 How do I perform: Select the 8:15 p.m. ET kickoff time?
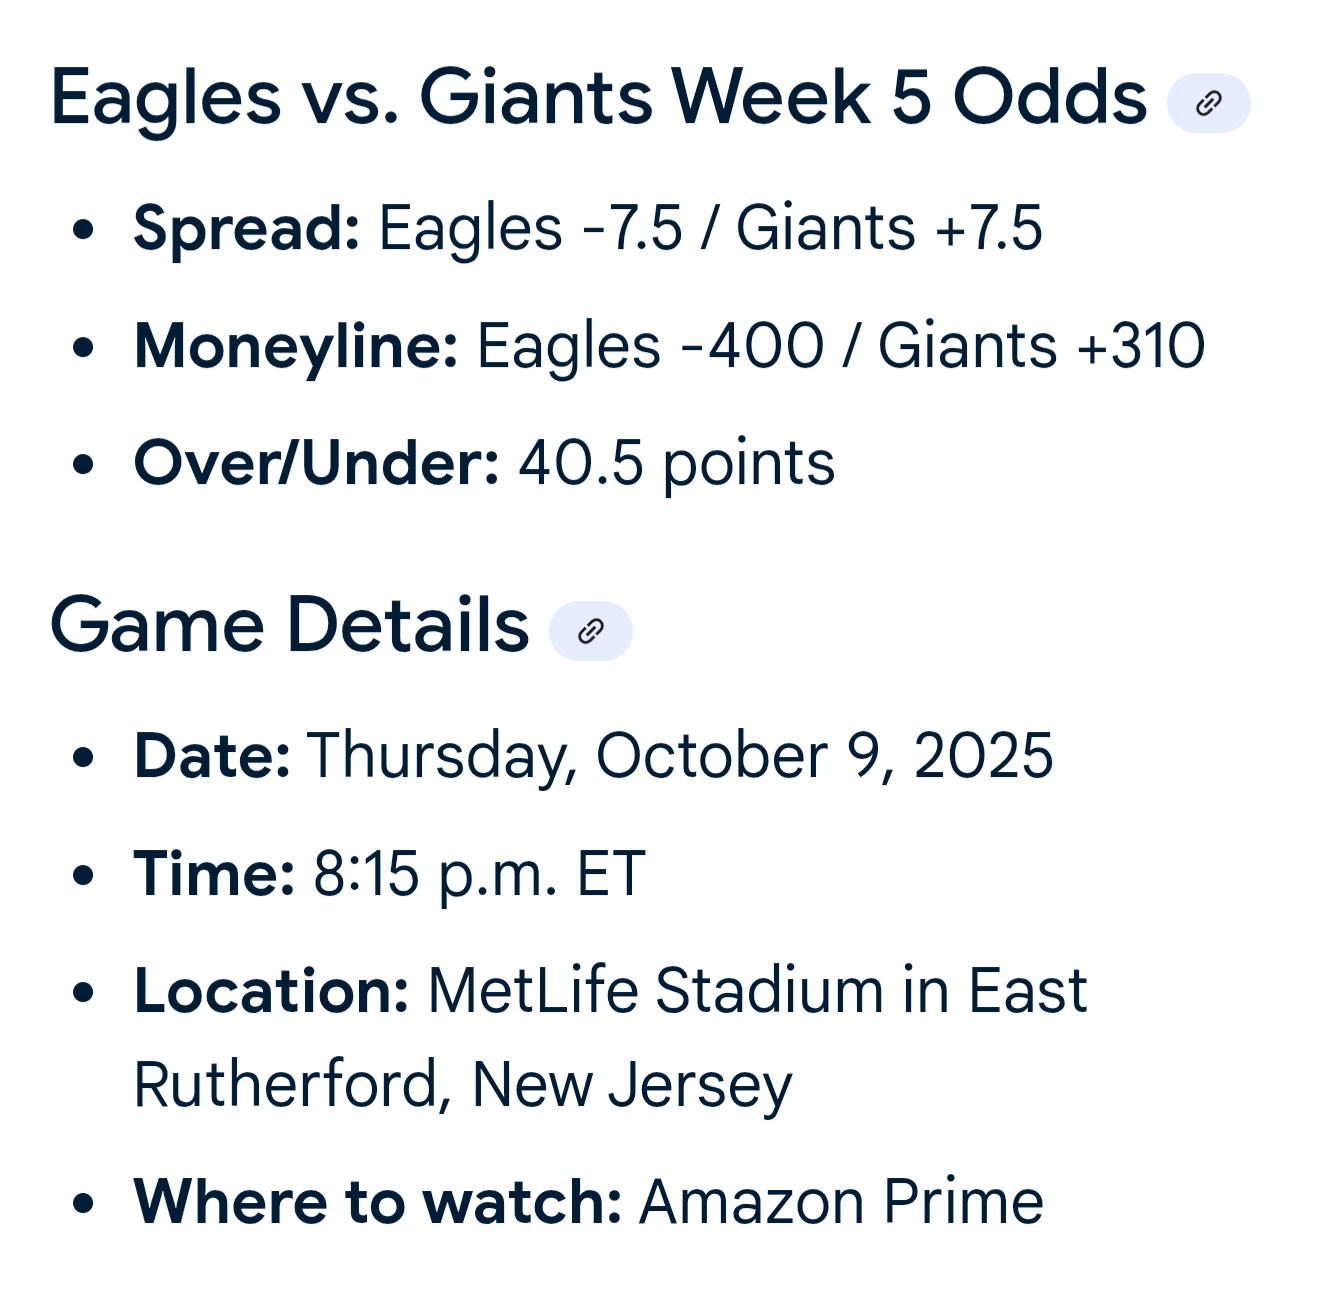coord(479,875)
